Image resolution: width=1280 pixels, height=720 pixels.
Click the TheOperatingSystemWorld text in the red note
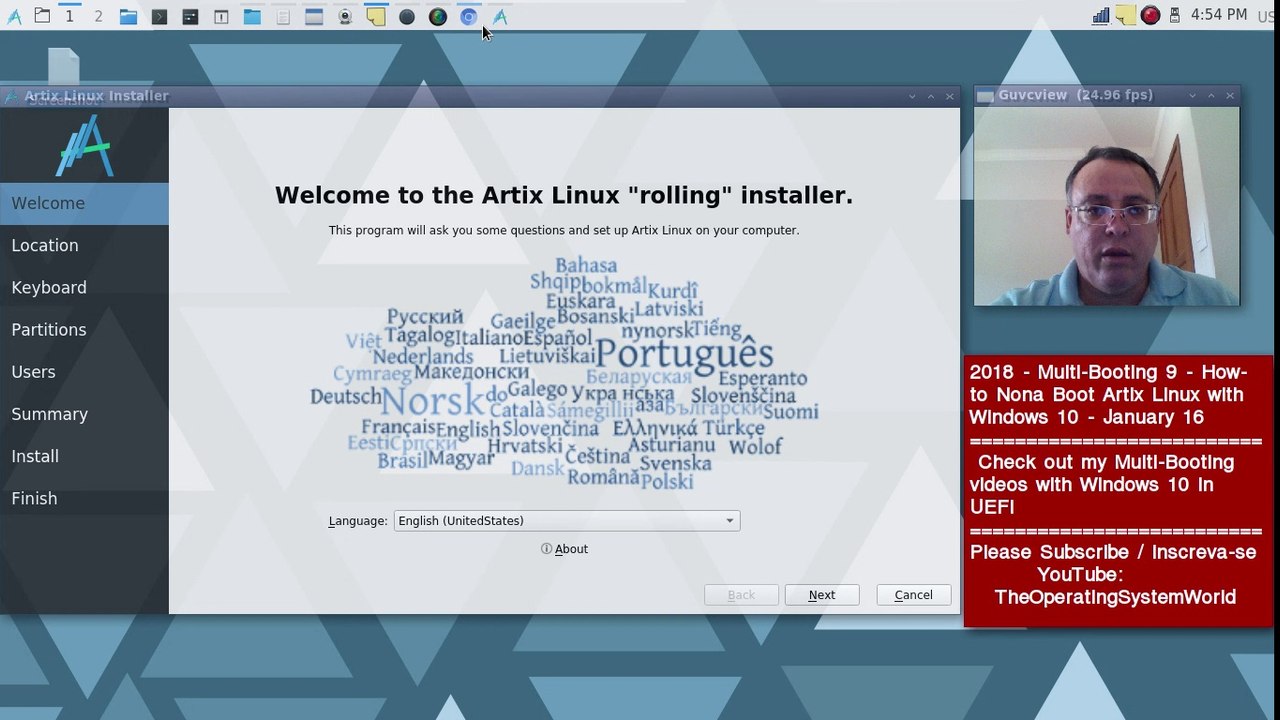[1115, 597]
